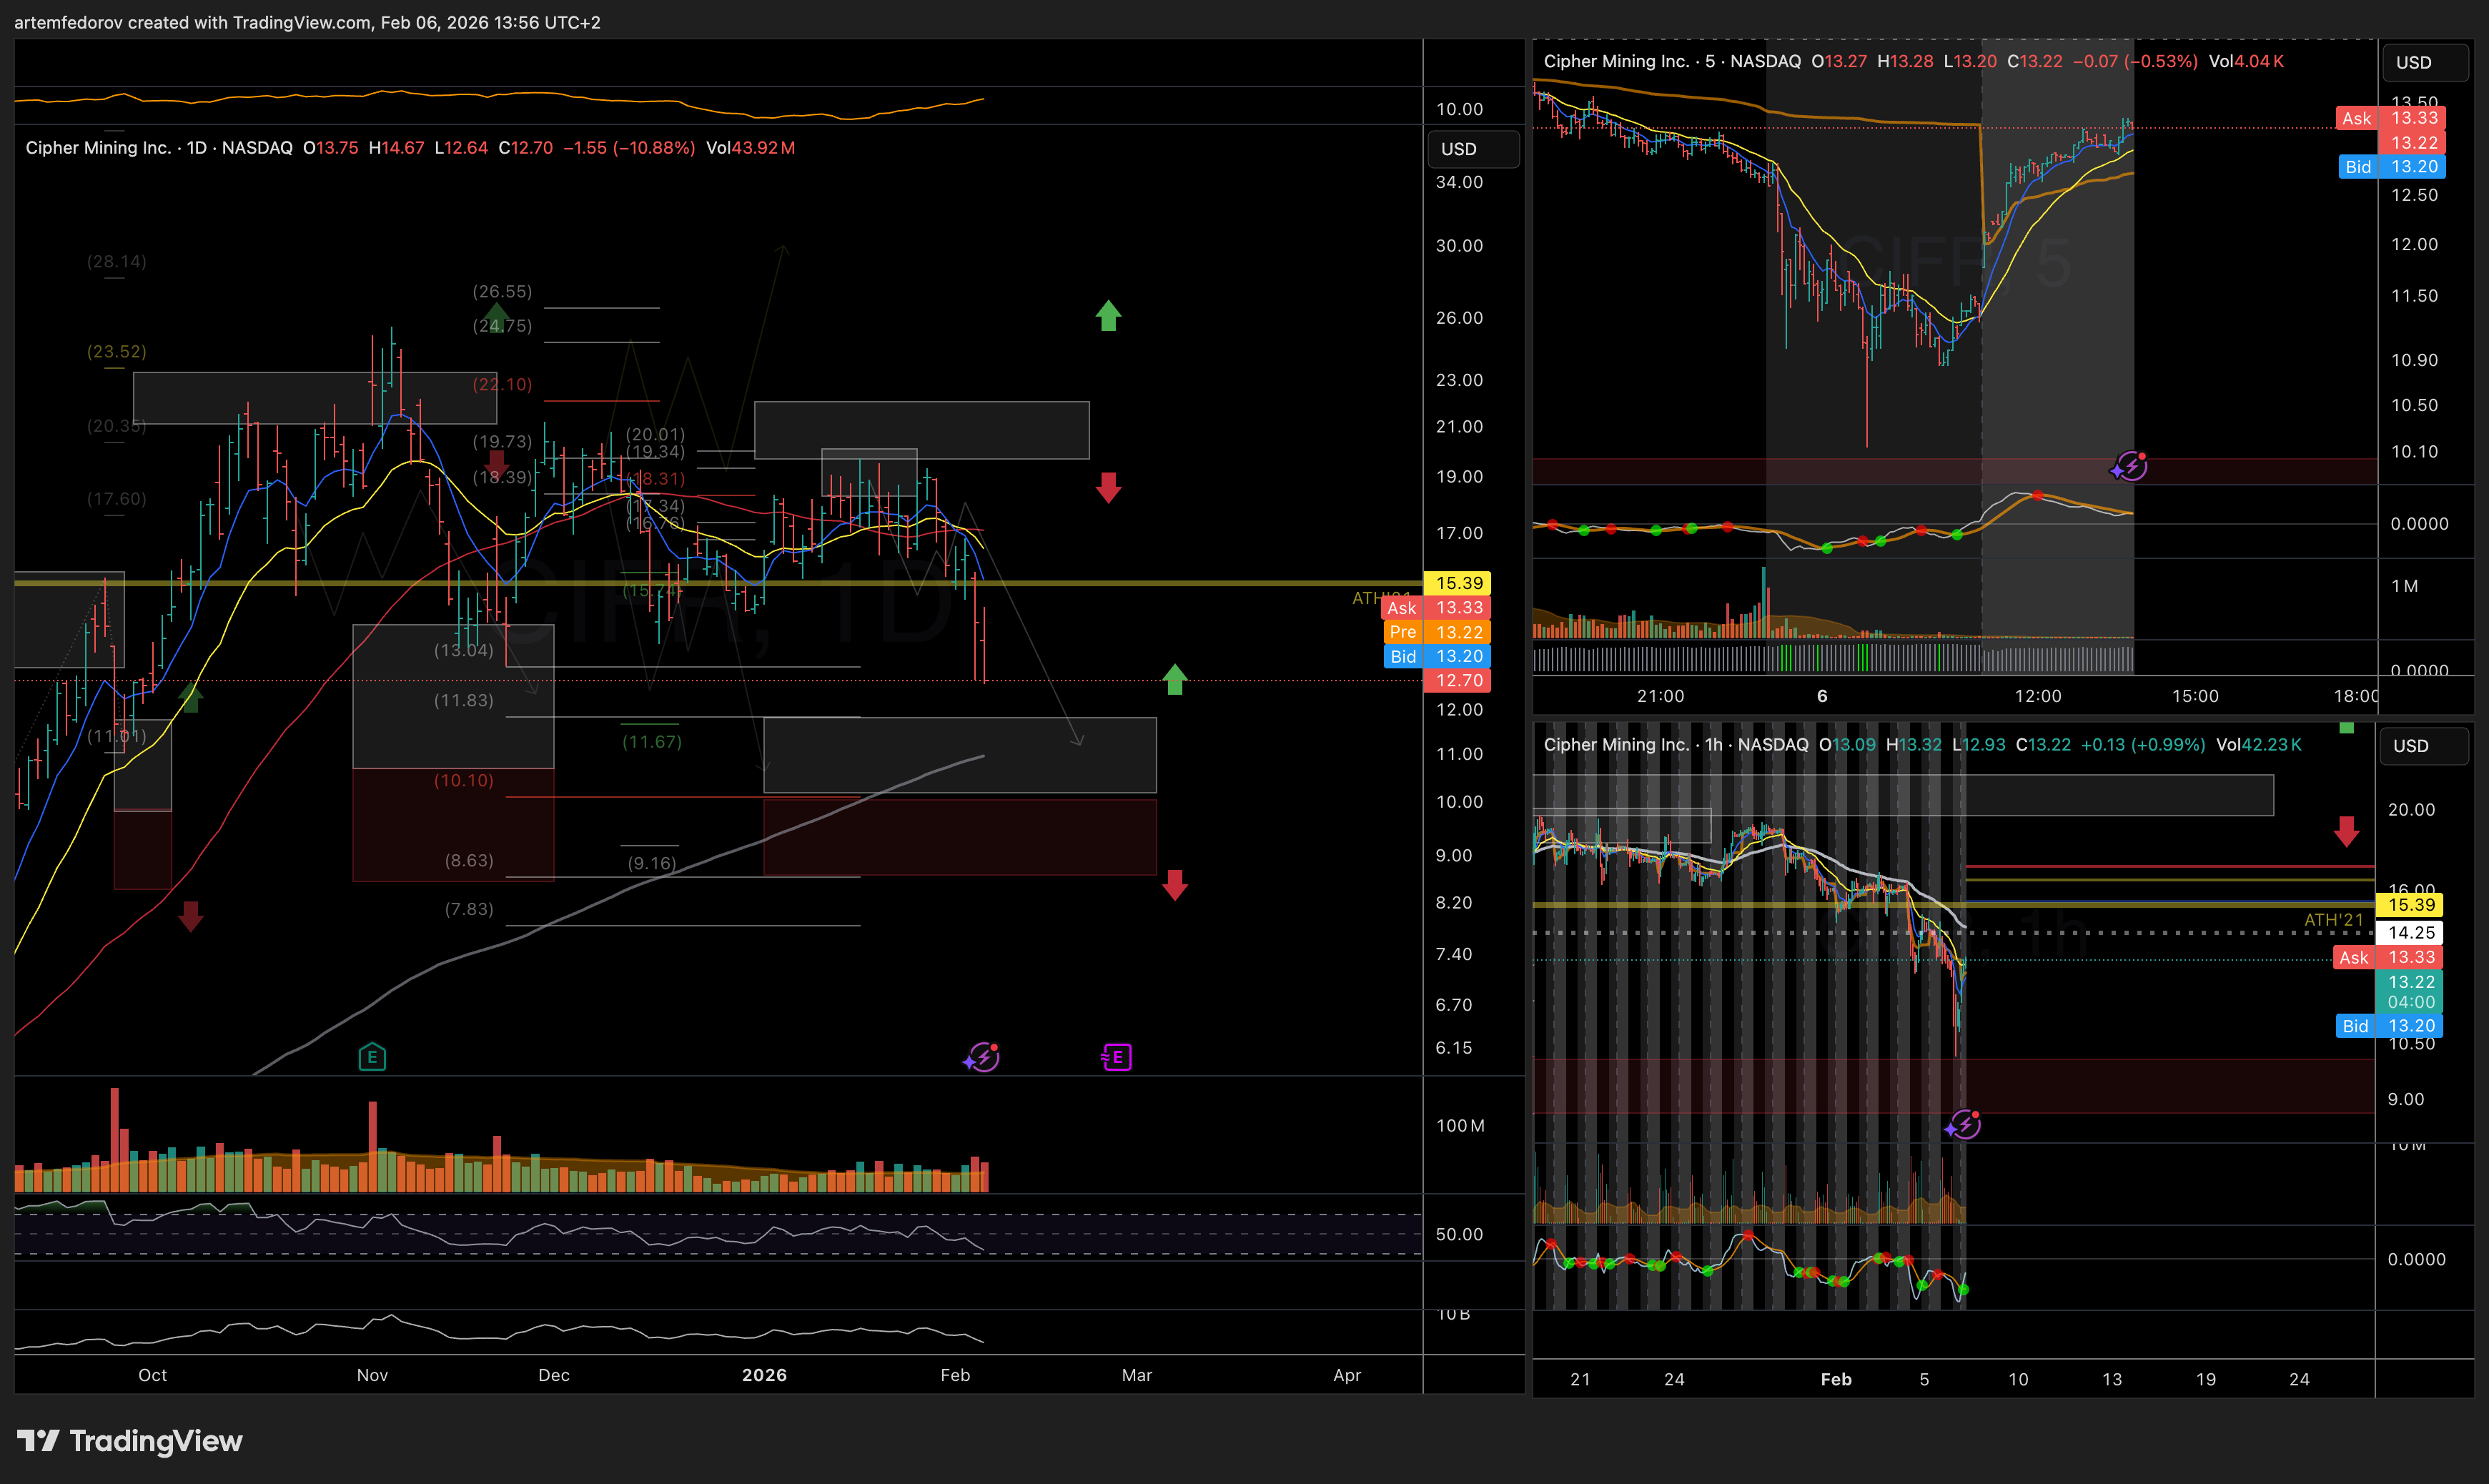The image size is (2489, 1484).
Task: Click the Feb label on 1h chart time axis
Action: [x=1836, y=1379]
